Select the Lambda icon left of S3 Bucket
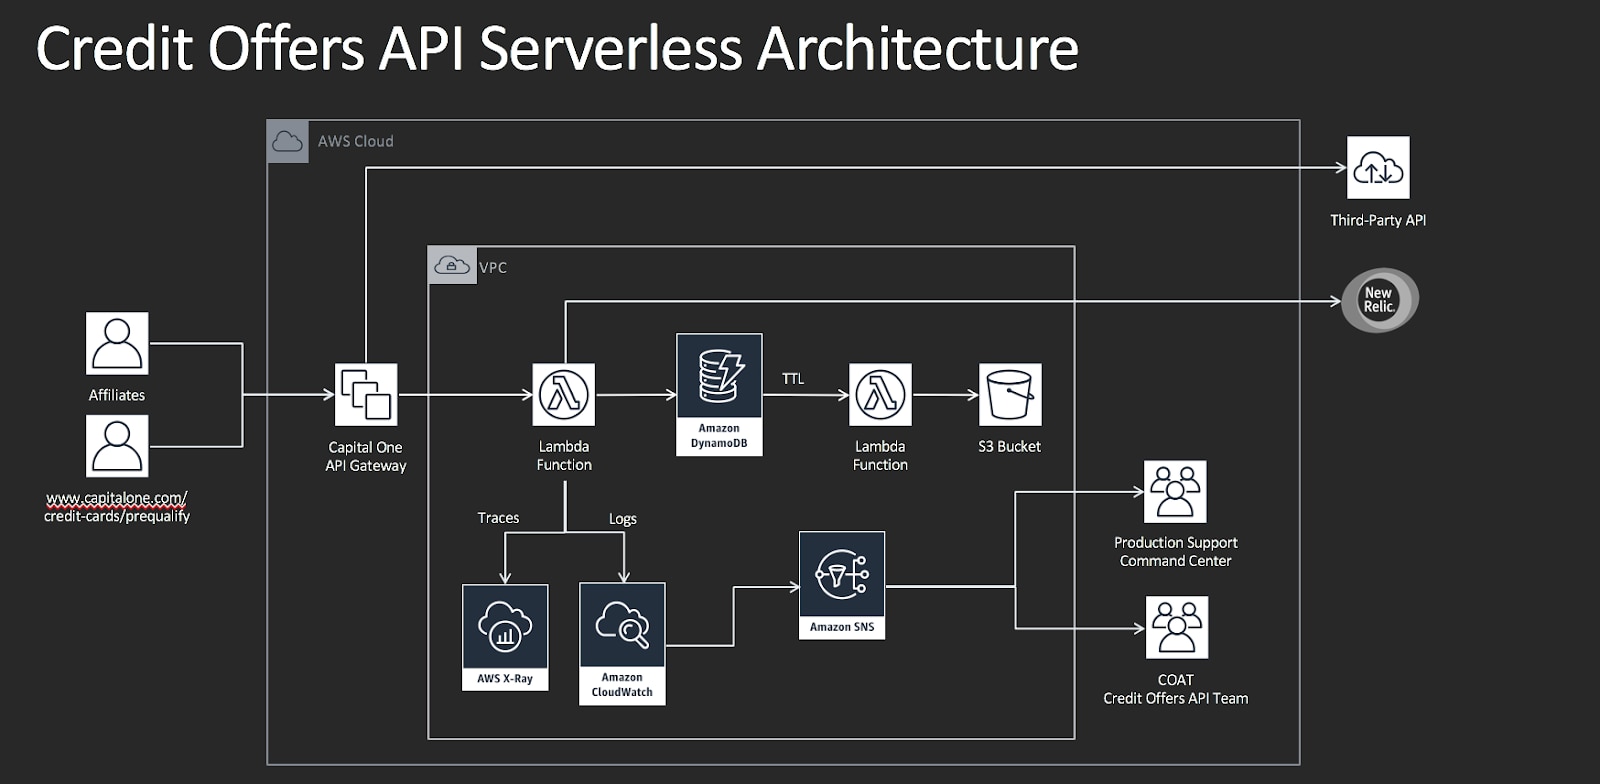This screenshot has width=1600, height=784. pyautogui.click(x=880, y=394)
